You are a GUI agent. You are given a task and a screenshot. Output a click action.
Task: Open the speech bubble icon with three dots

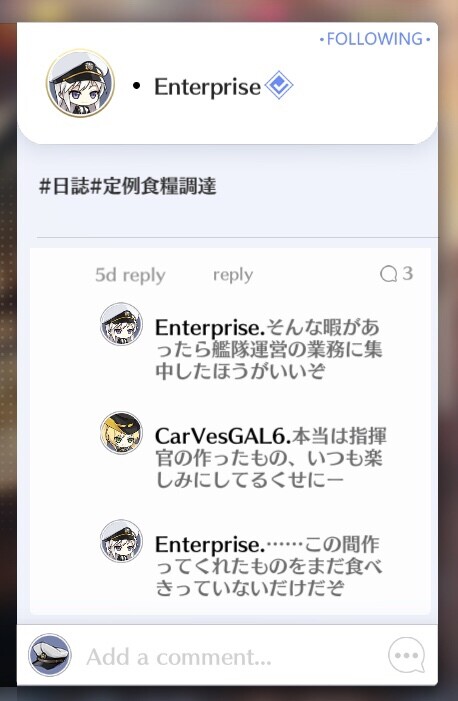407,655
